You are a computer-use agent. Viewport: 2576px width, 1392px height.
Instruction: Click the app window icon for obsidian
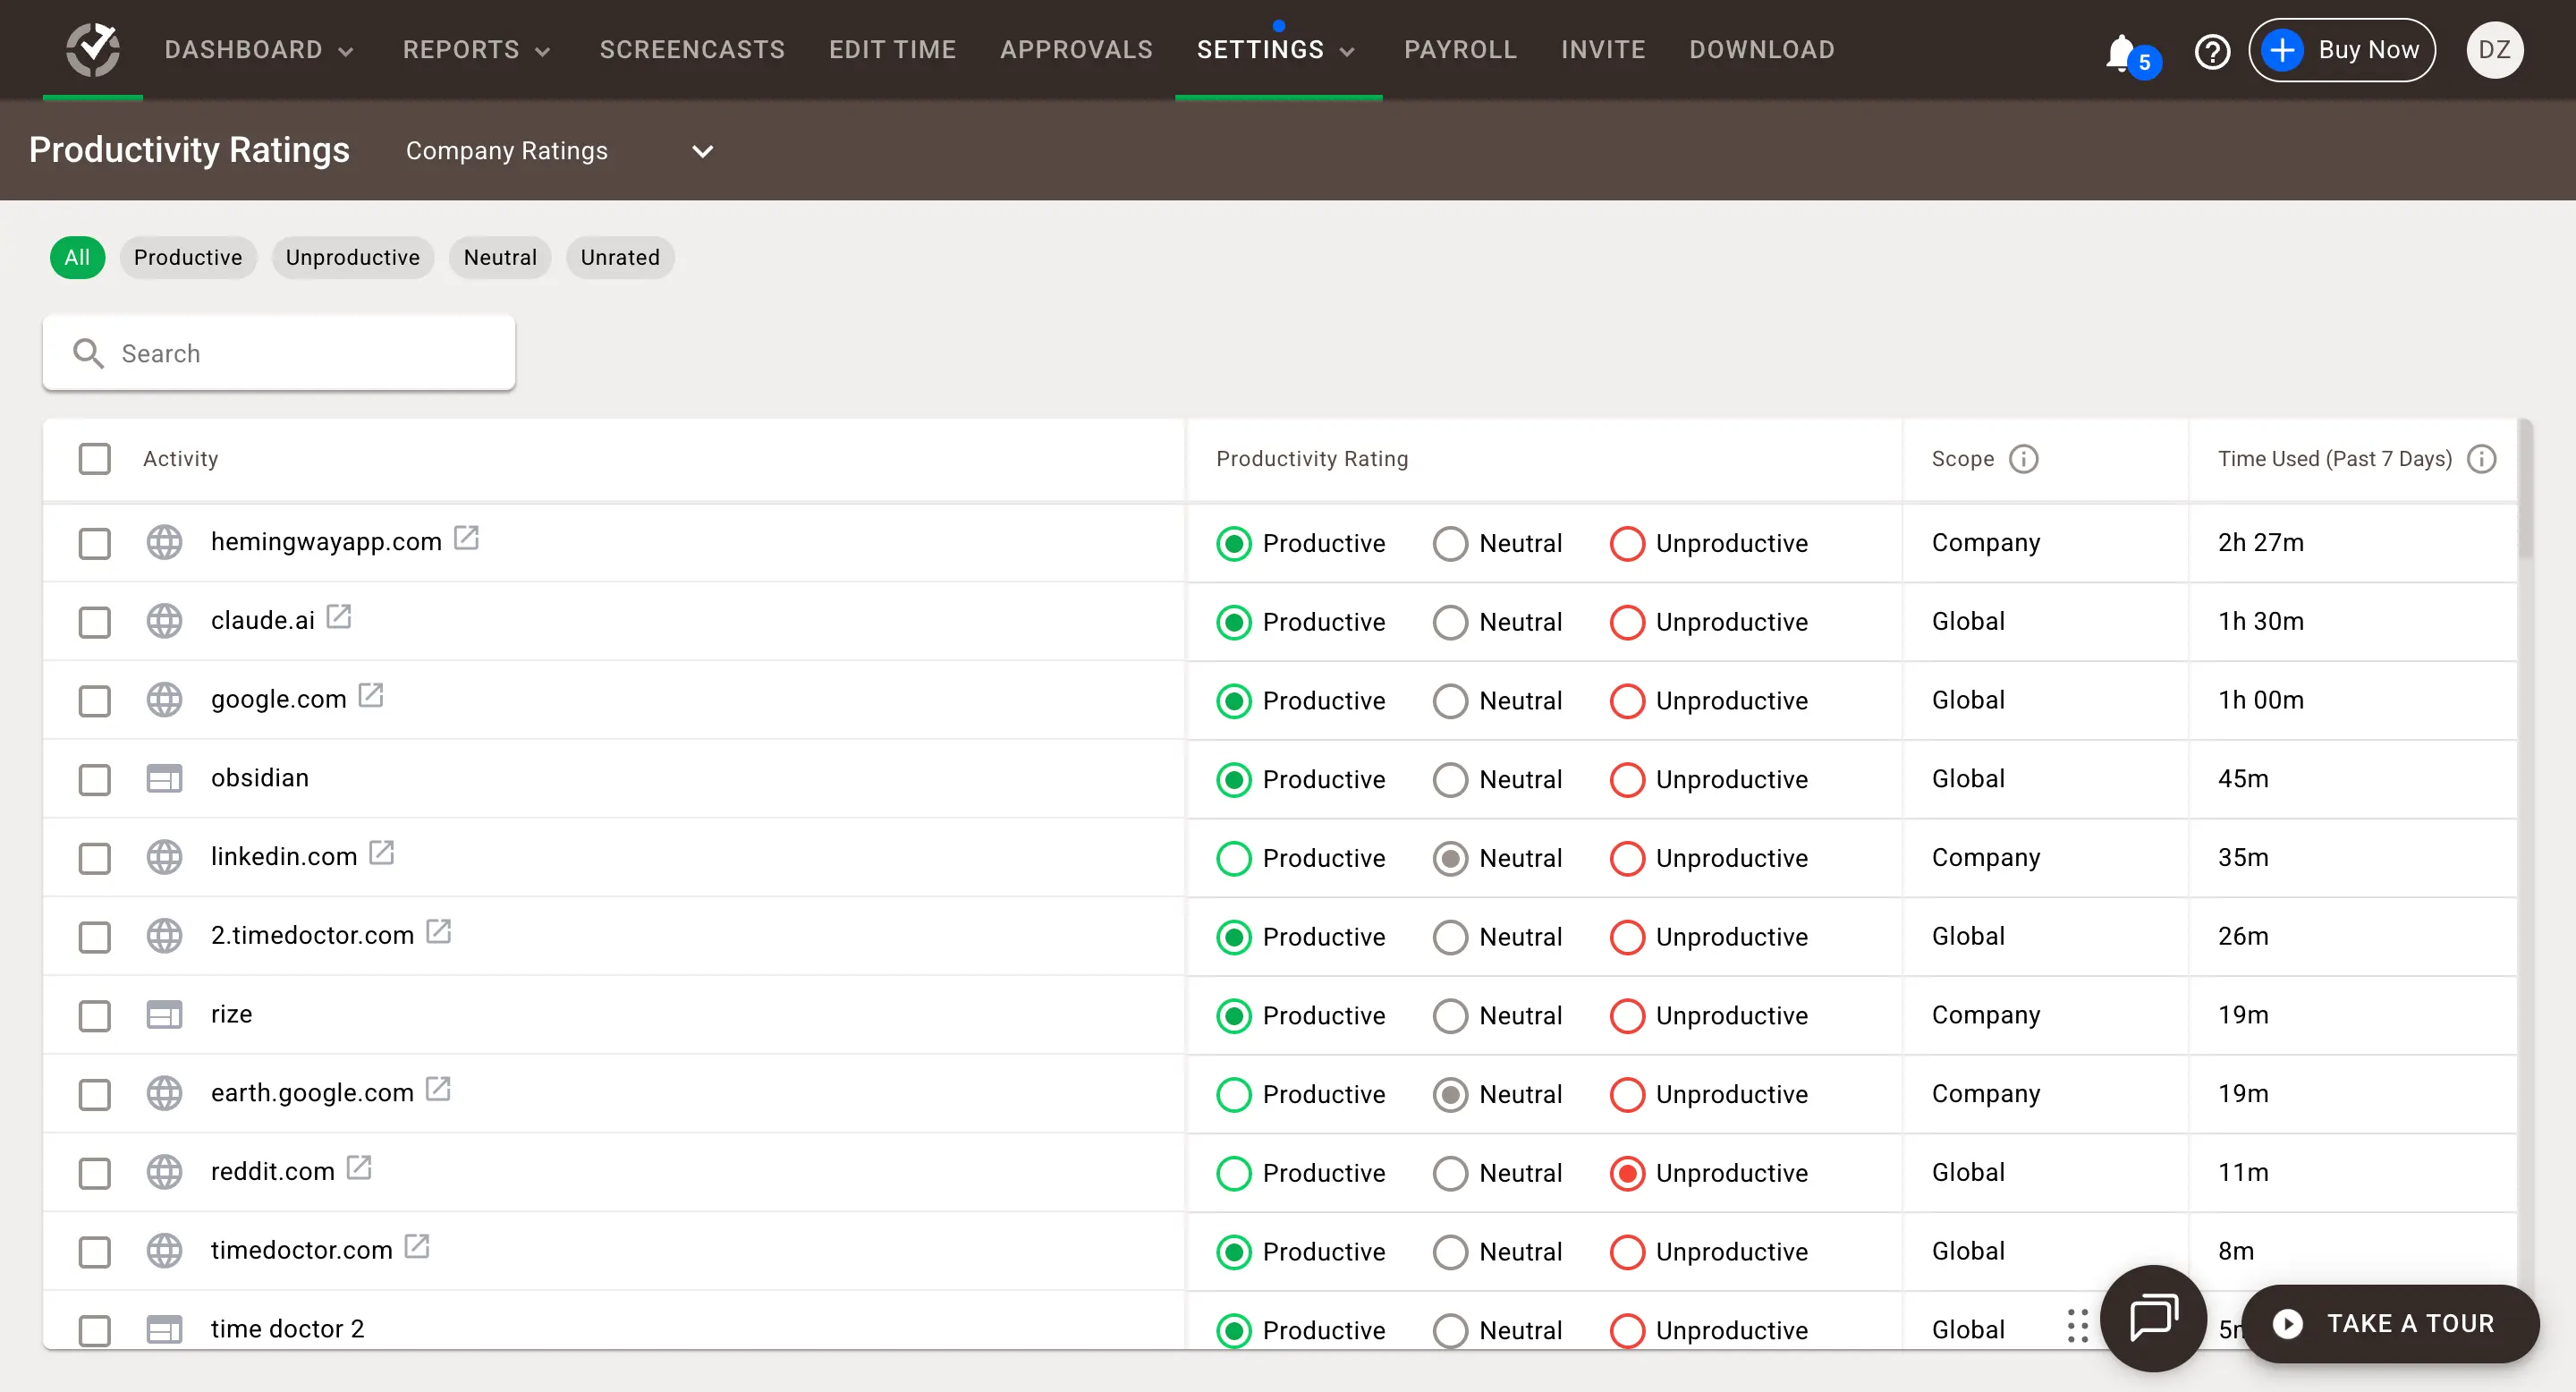pyautogui.click(x=164, y=779)
